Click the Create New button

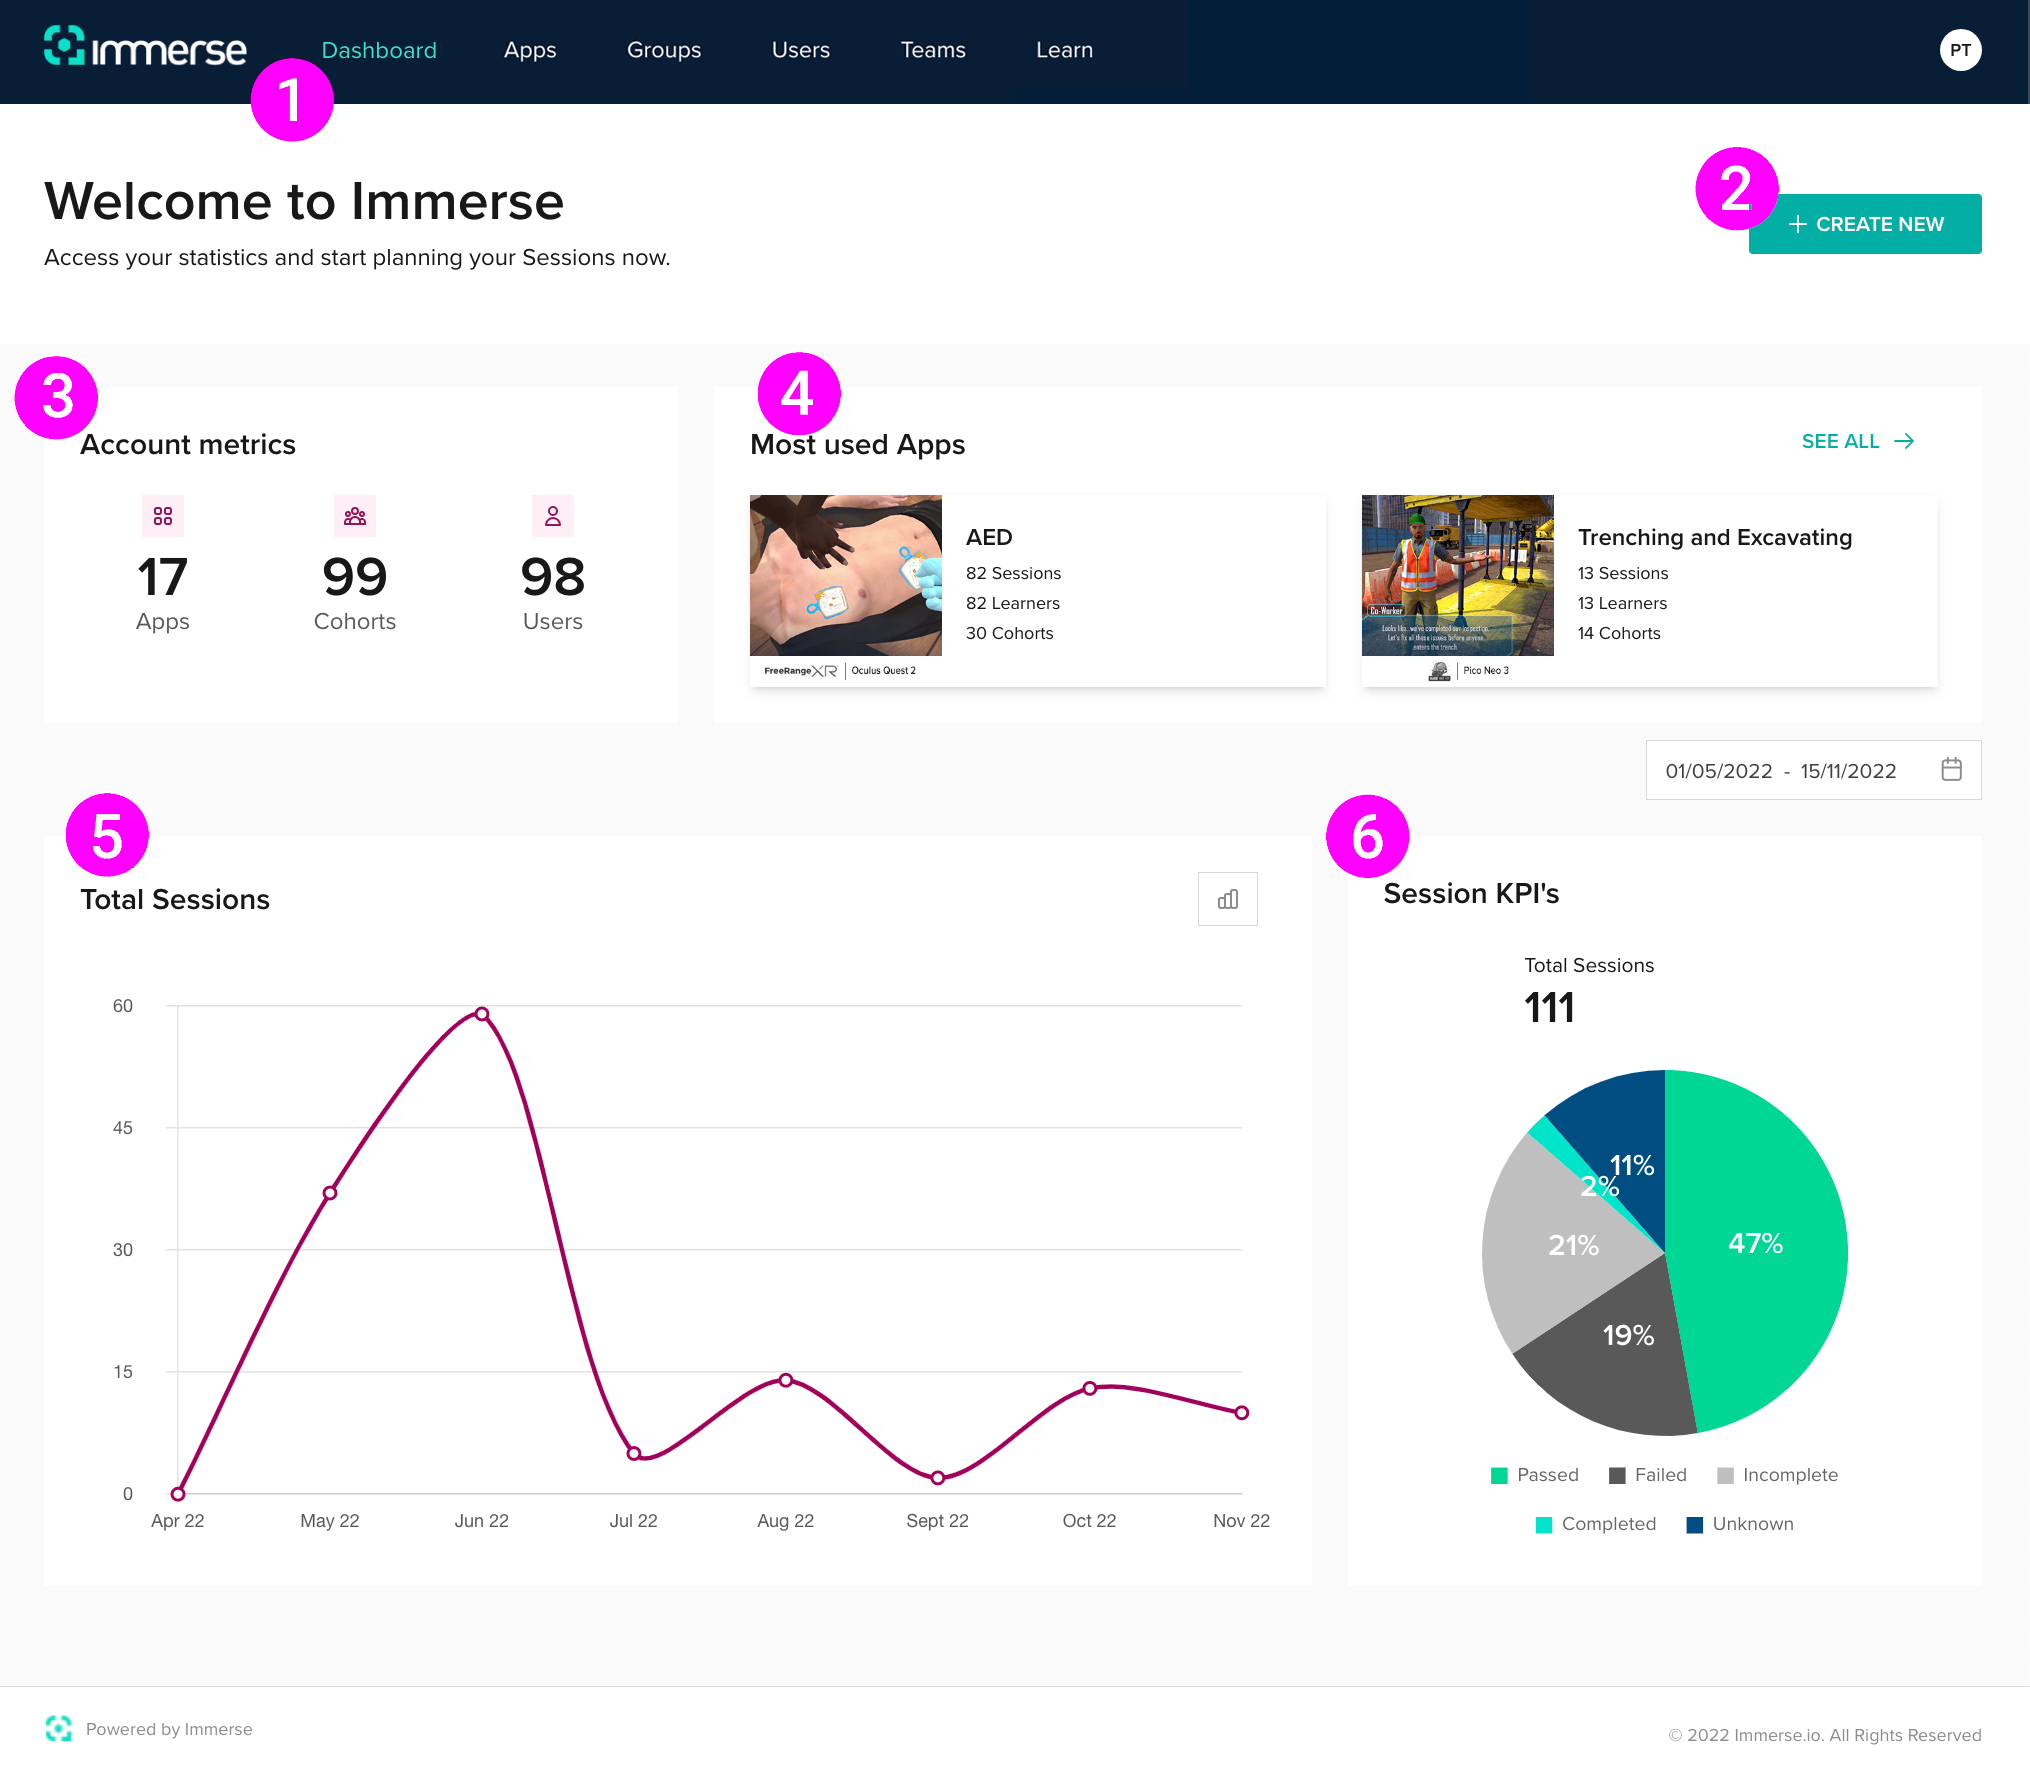[1865, 224]
